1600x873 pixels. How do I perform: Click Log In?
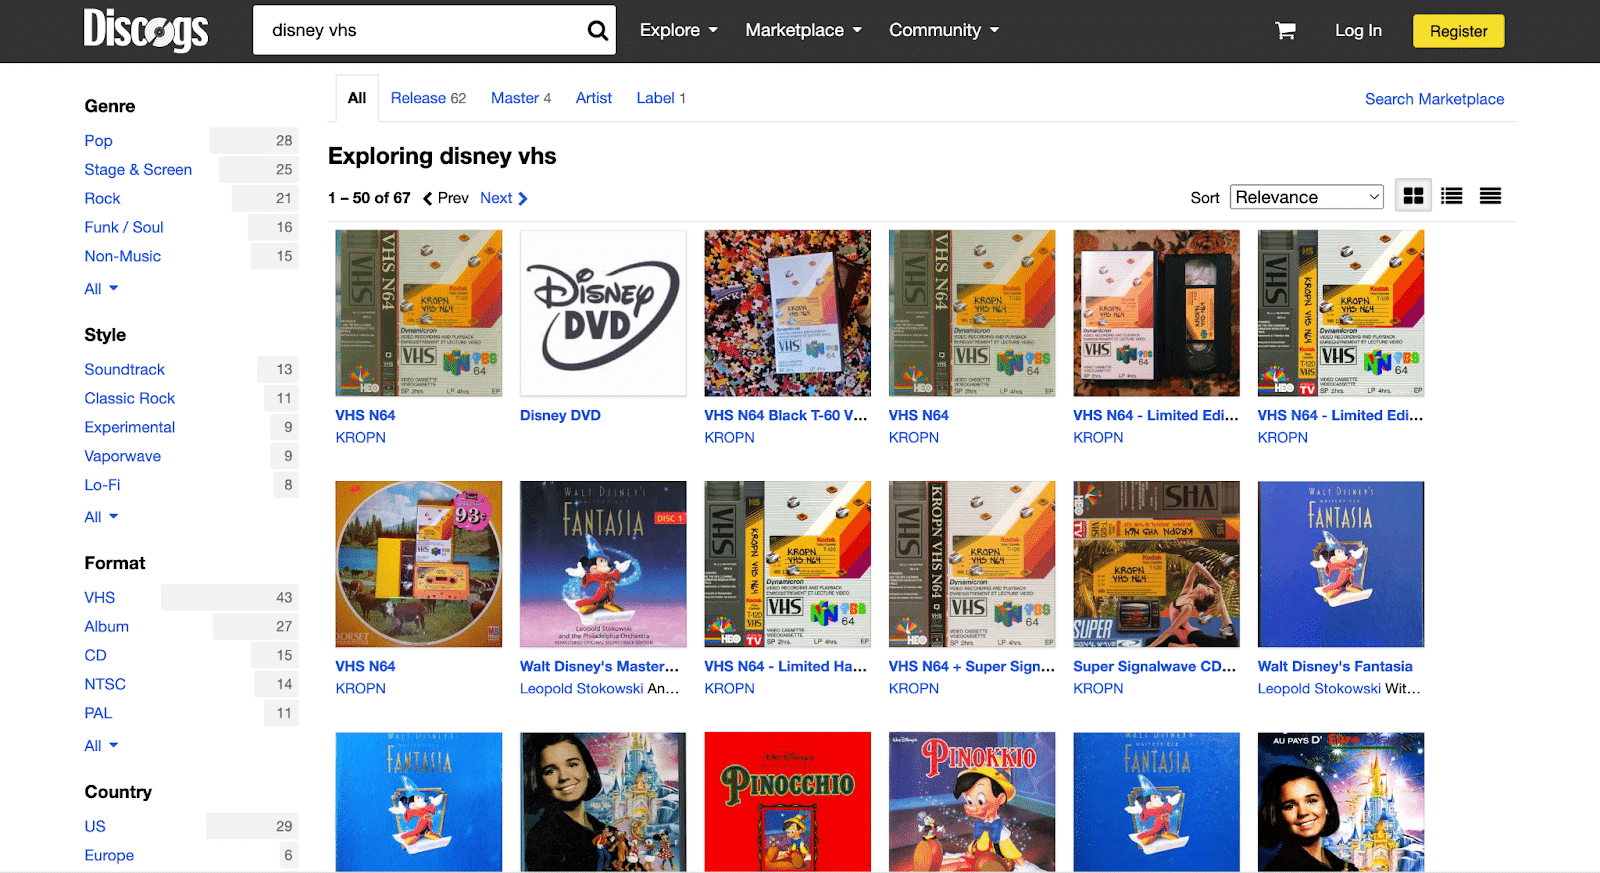pyautogui.click(x=1358, y=31)
